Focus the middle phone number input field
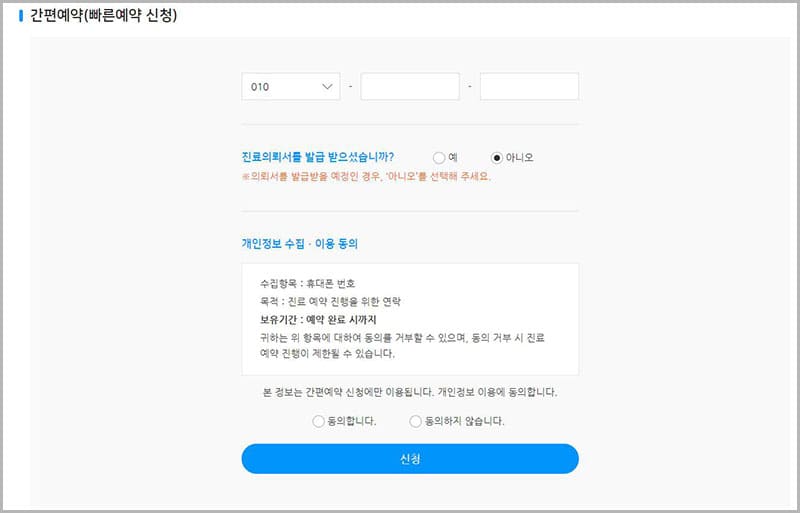The image size is (800, 513). [x=409, y=87]
